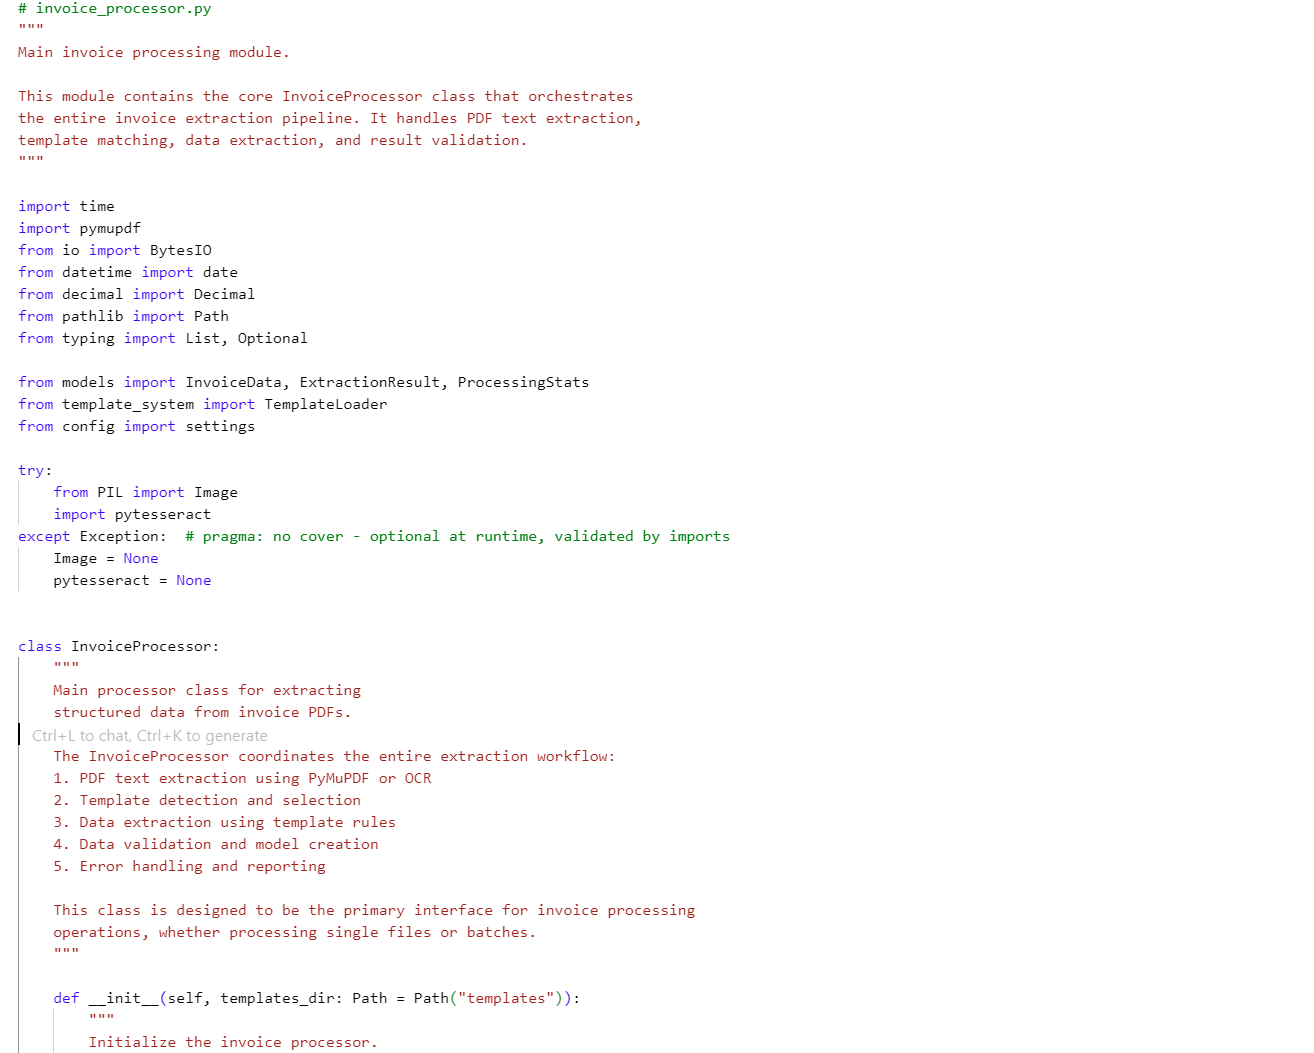1314x1053 pixels.
Task: Click the 'try' keyword
Action: (31, 471)
